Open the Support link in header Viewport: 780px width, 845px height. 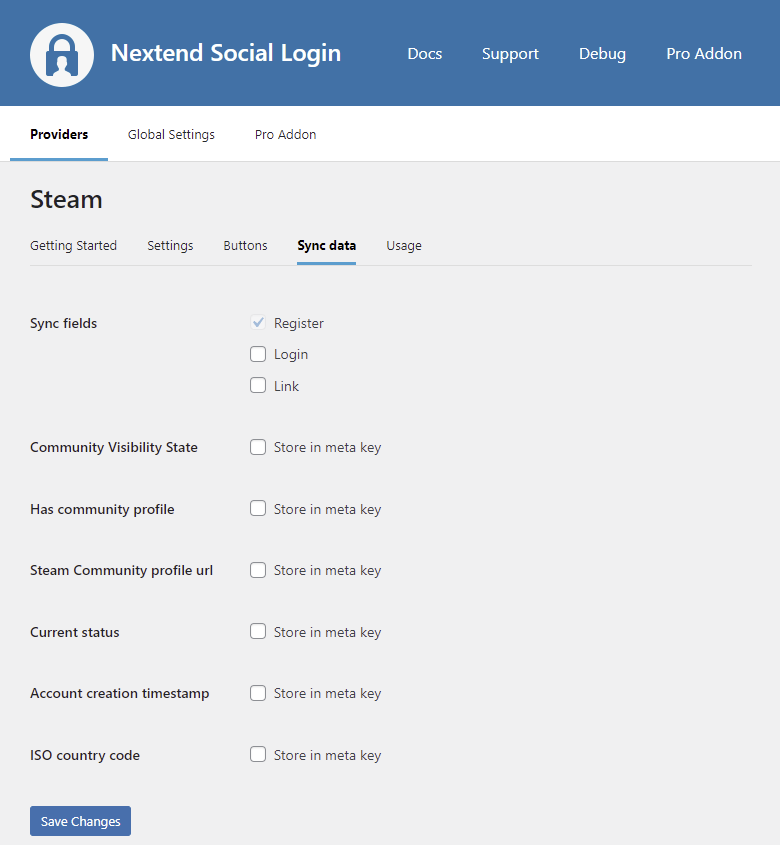pos(510,54)
